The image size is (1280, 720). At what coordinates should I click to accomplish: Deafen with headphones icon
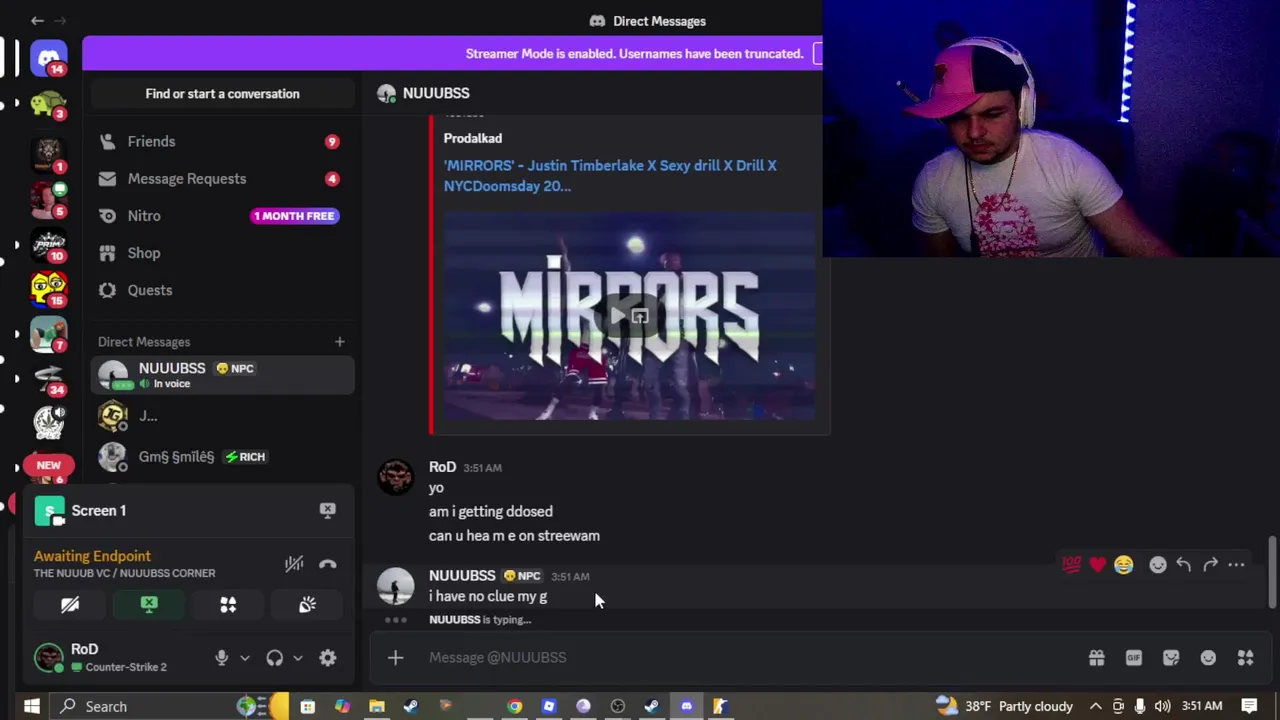click(x=274, y=657)
